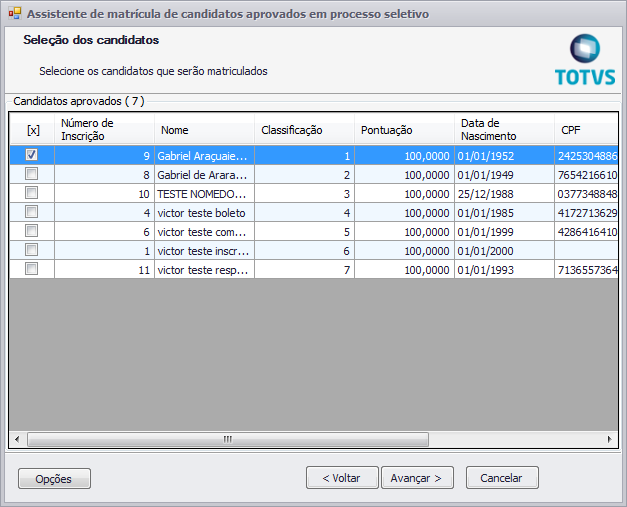Select the name cell 'victor teste inscr...'
Viewport: 627px width, 507px height.
(x=204, y=251)
